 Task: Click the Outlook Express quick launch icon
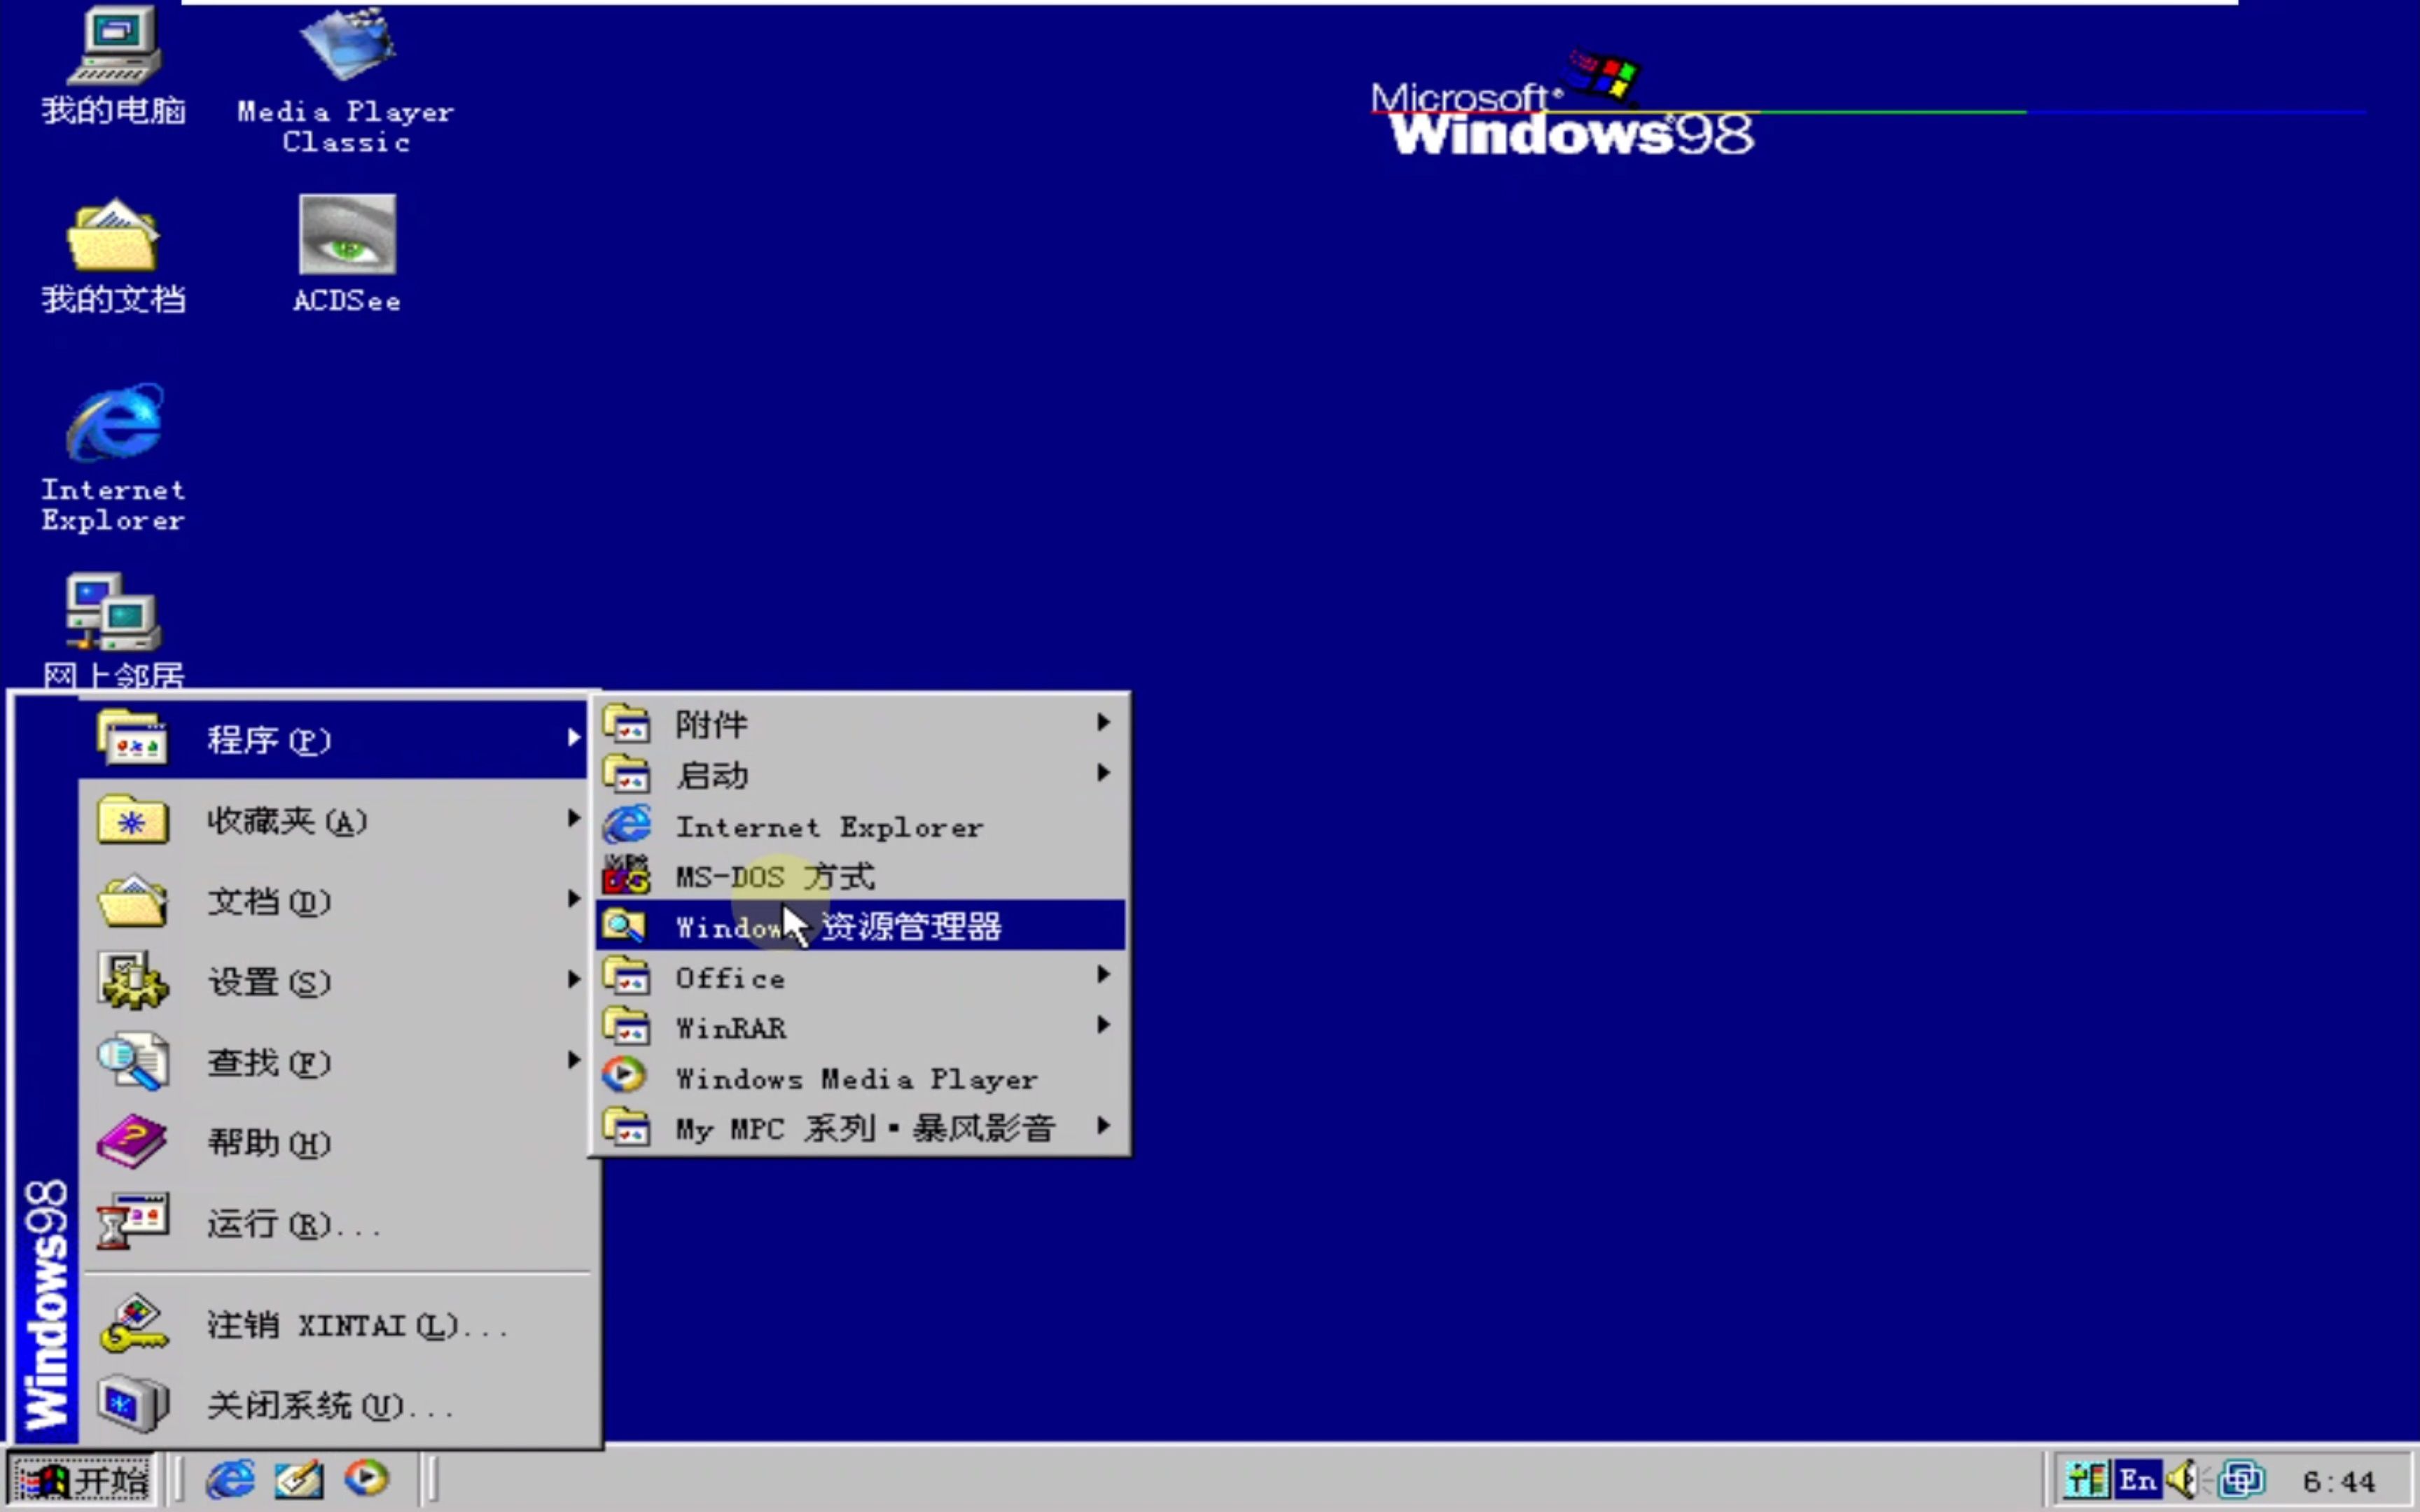(x=299, y=1480)
